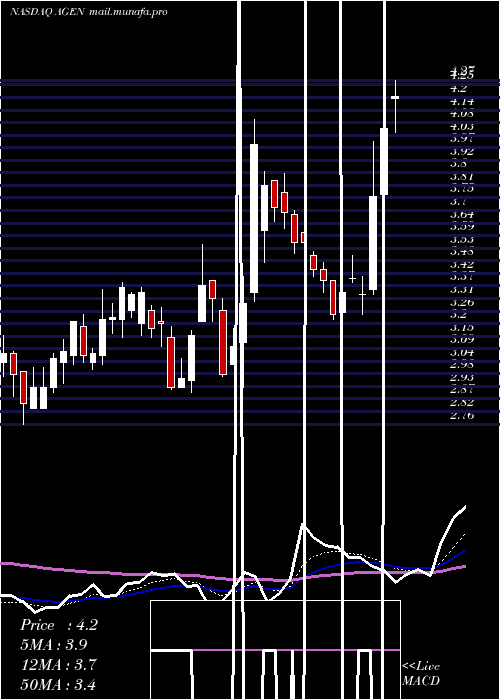Click the 3.04 price axis label
The width and height of the screenshot is (500, 700).
pos(462,352)
